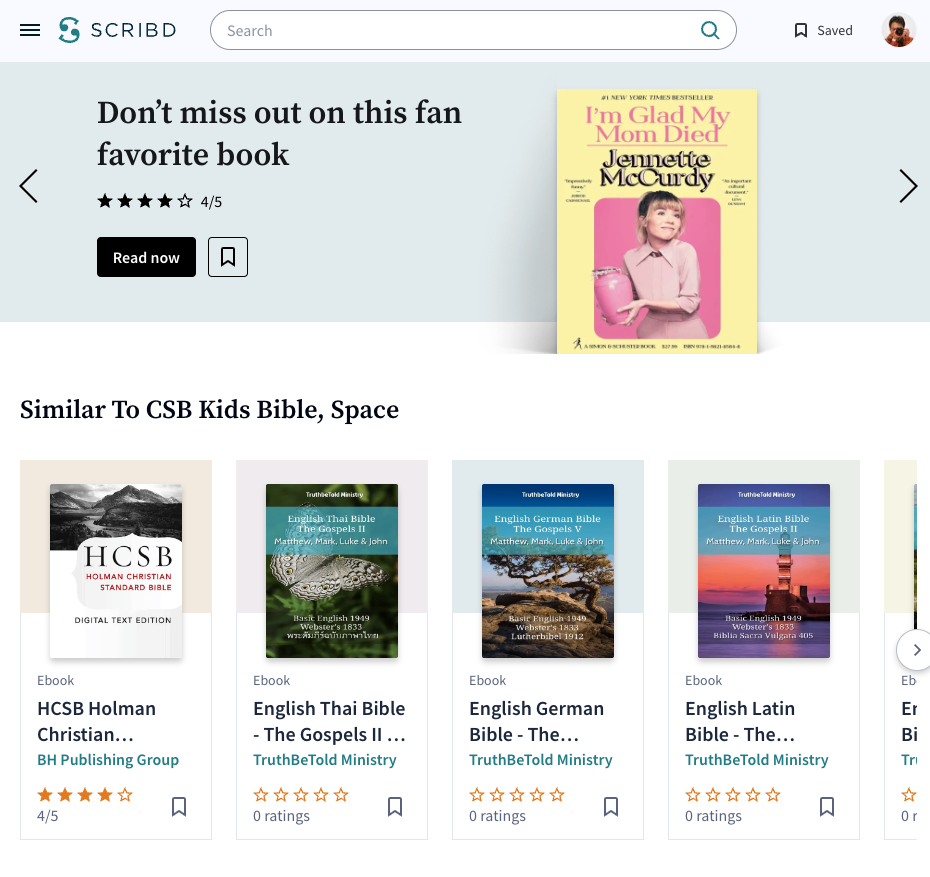
Task: Click the search magnifier icon
Action: pyautogui.click(x=709, y=30)
